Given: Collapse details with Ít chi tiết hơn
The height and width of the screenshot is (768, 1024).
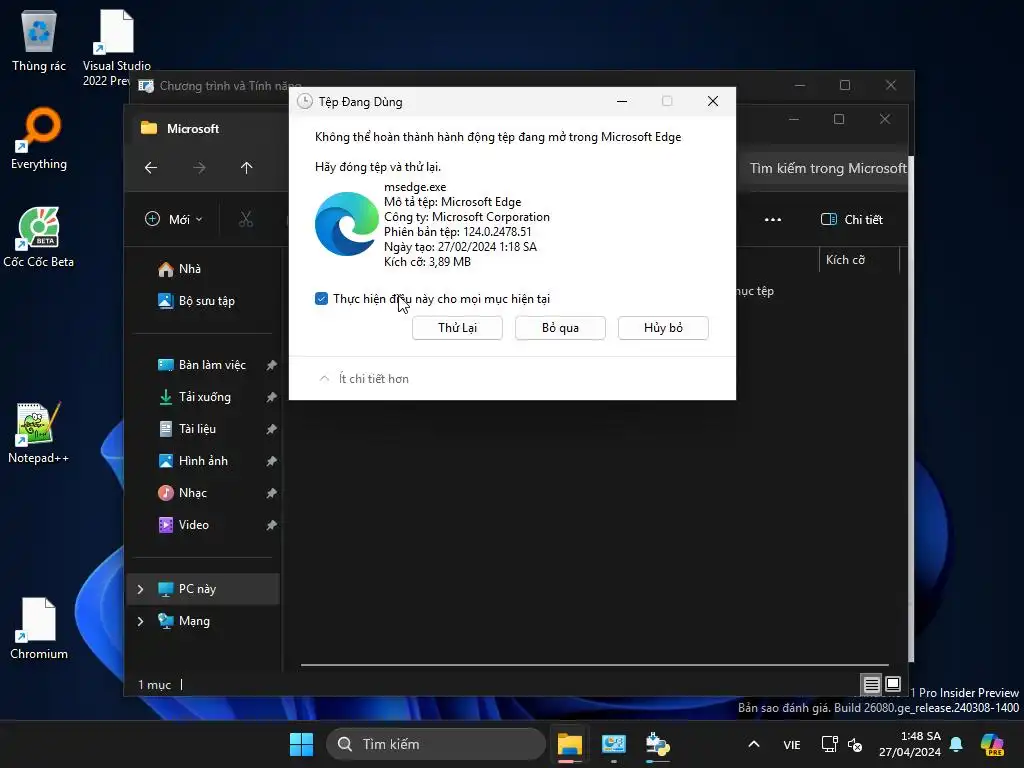Looking at the screenshot, I should (x=364, y=379).
